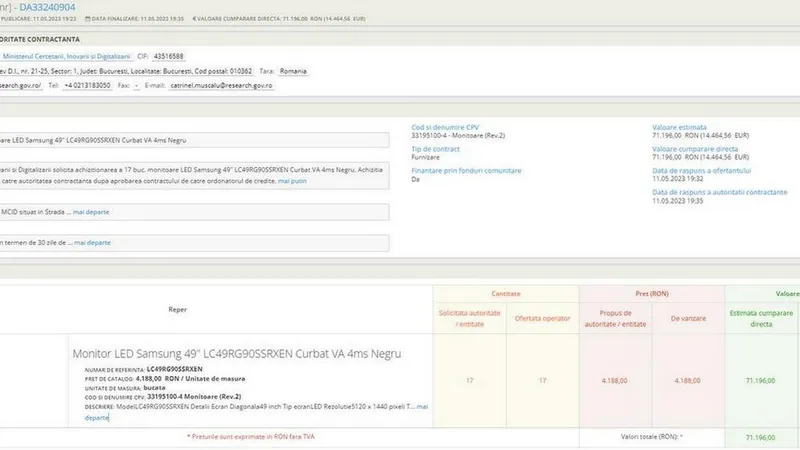Click the euro icon beside Valoare cumparare directa
800x450 pixels.
tap(194, 19)
